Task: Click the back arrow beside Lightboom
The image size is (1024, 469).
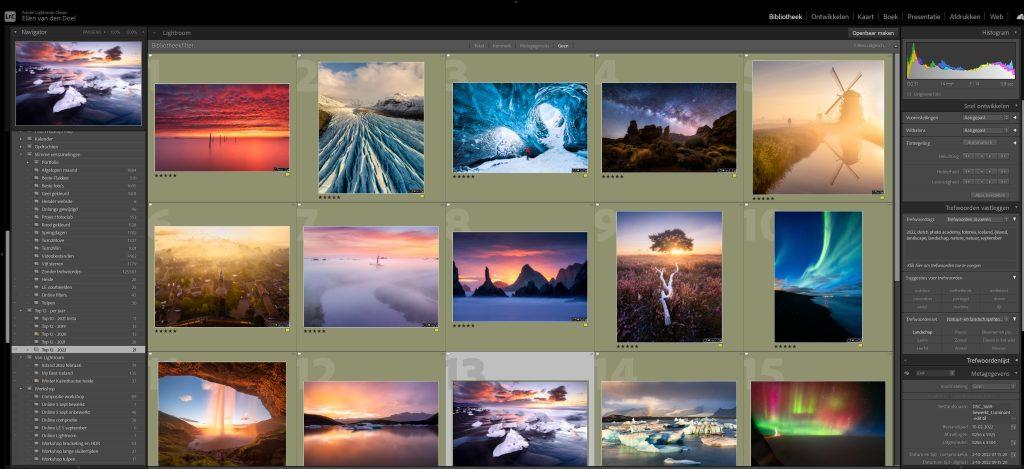Action: (x=155, y=33)
